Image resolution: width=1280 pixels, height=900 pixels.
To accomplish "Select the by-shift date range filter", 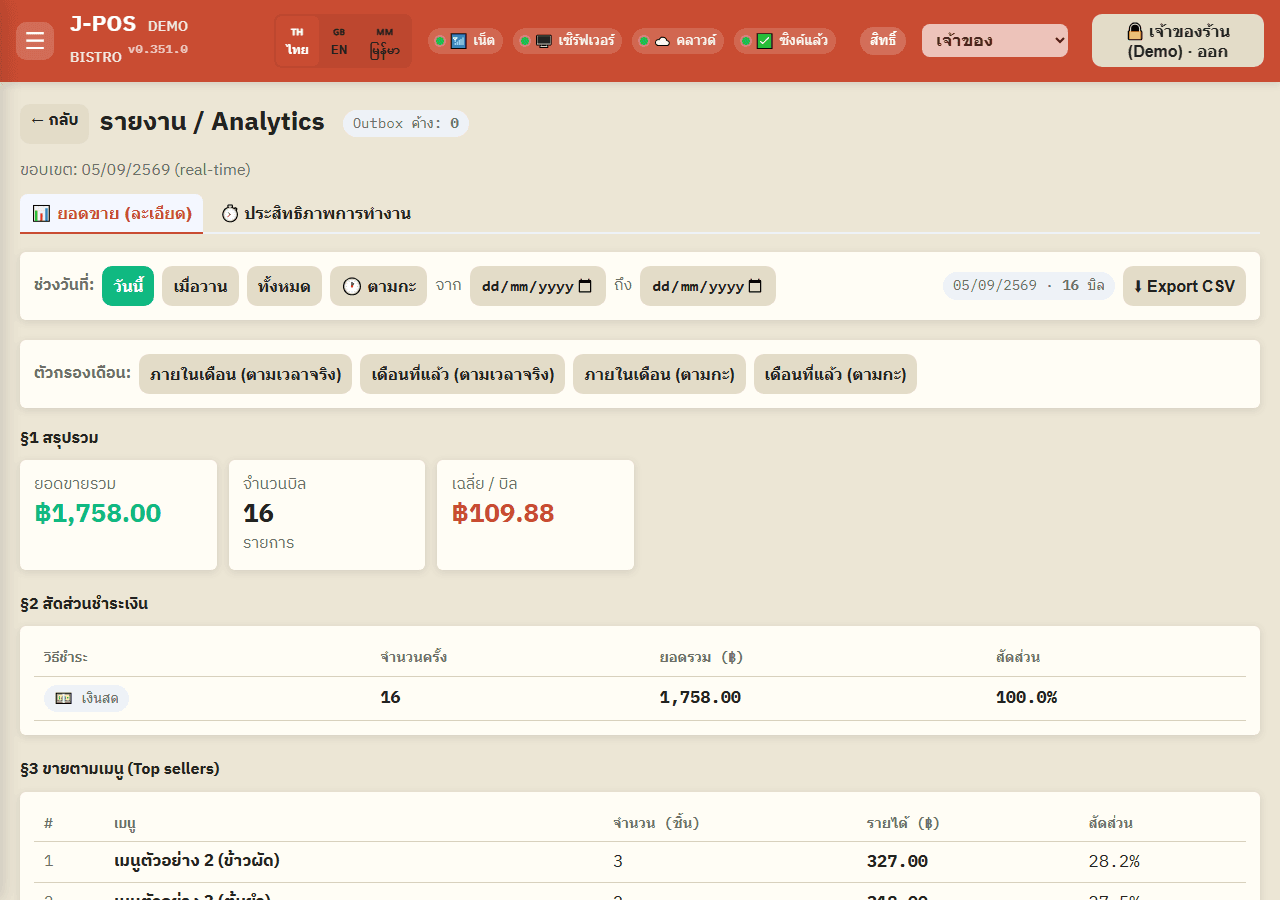I will pyautogui.click(x=379, y=286).
